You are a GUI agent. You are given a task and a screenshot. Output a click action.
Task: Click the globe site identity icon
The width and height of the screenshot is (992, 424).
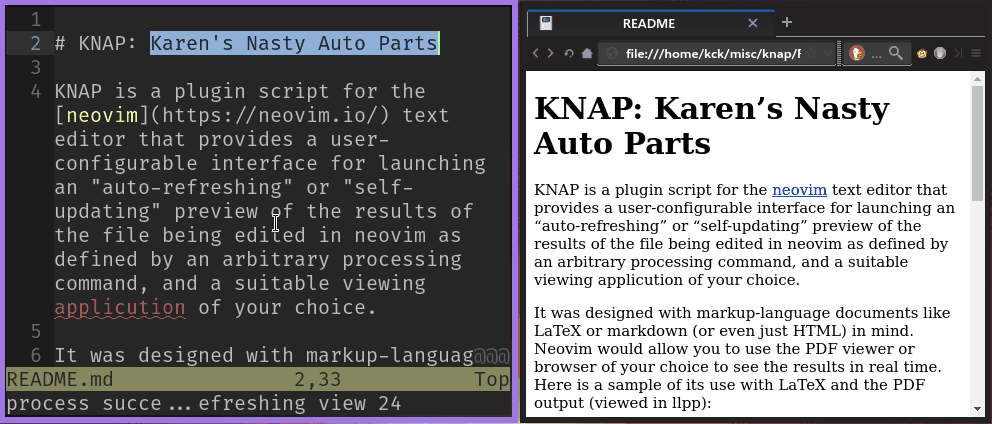coord(611,54)
